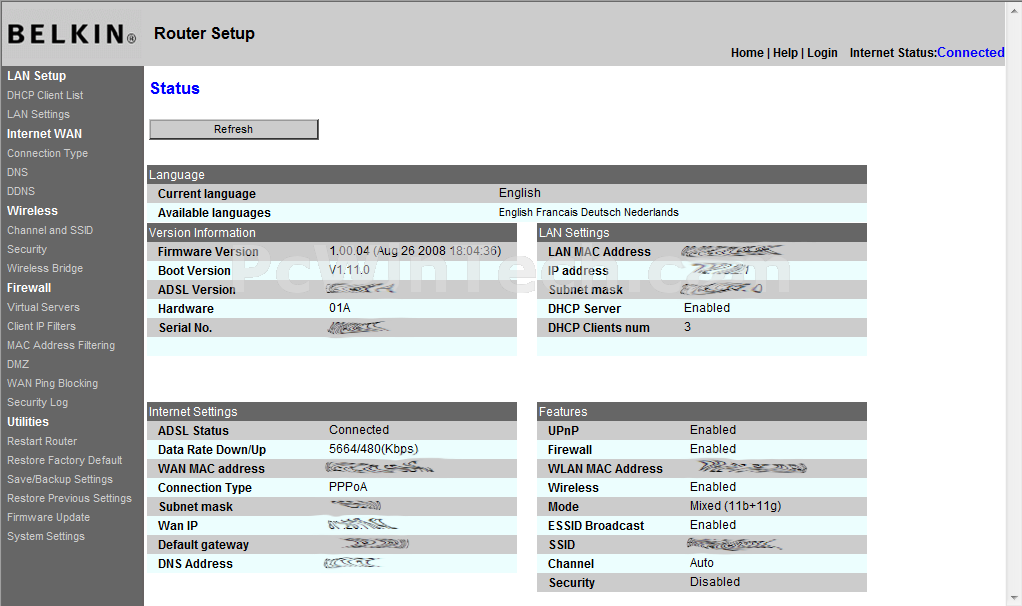Click the Refresh button
This screenshot has height=606, width=1022.
click(233, 129)
